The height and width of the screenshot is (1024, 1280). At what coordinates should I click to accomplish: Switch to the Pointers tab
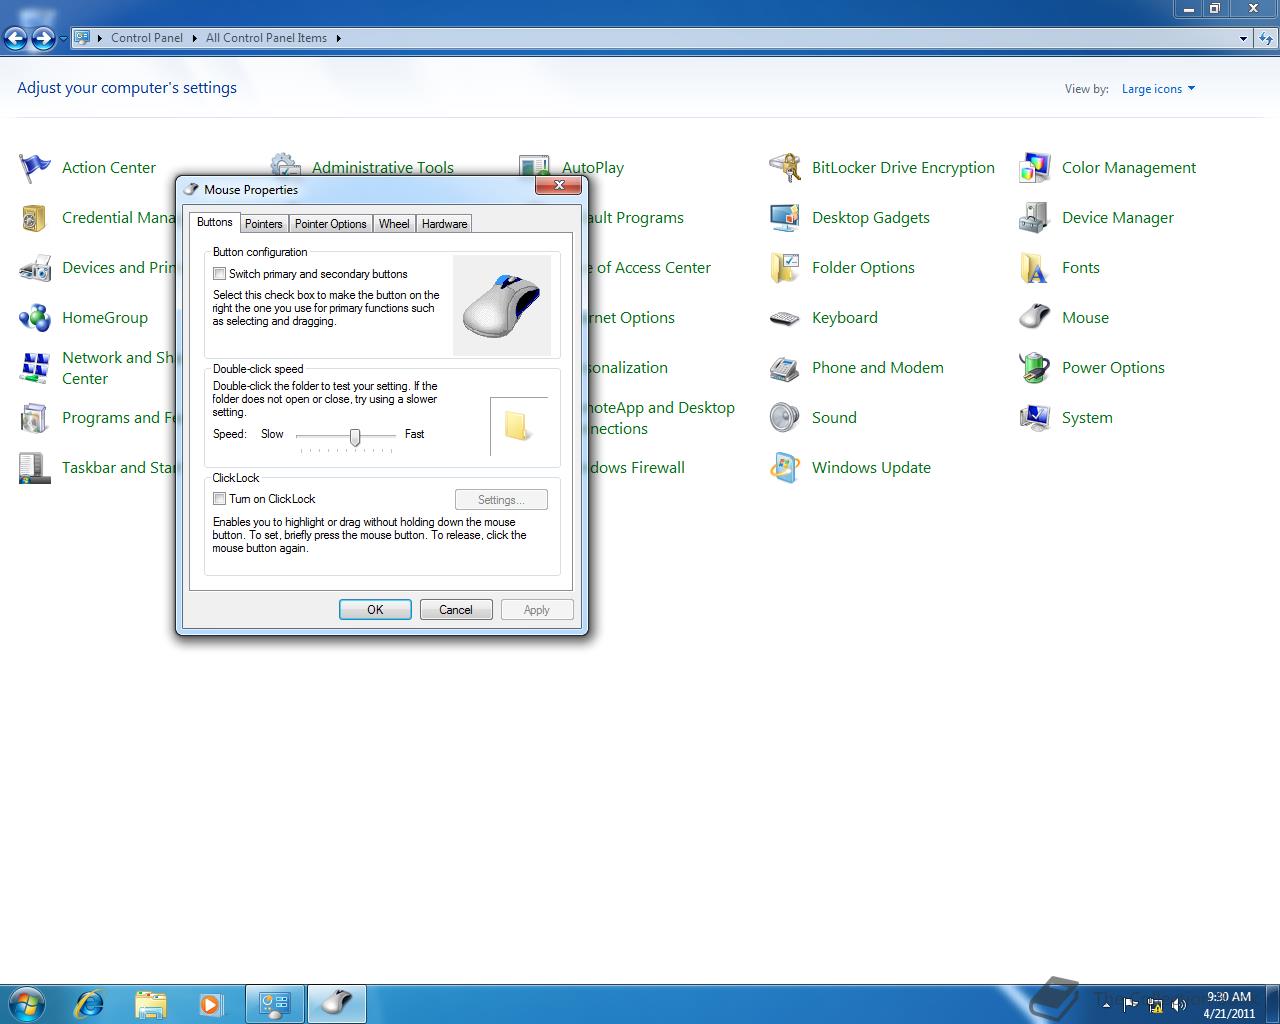click(x=264, y=224)
